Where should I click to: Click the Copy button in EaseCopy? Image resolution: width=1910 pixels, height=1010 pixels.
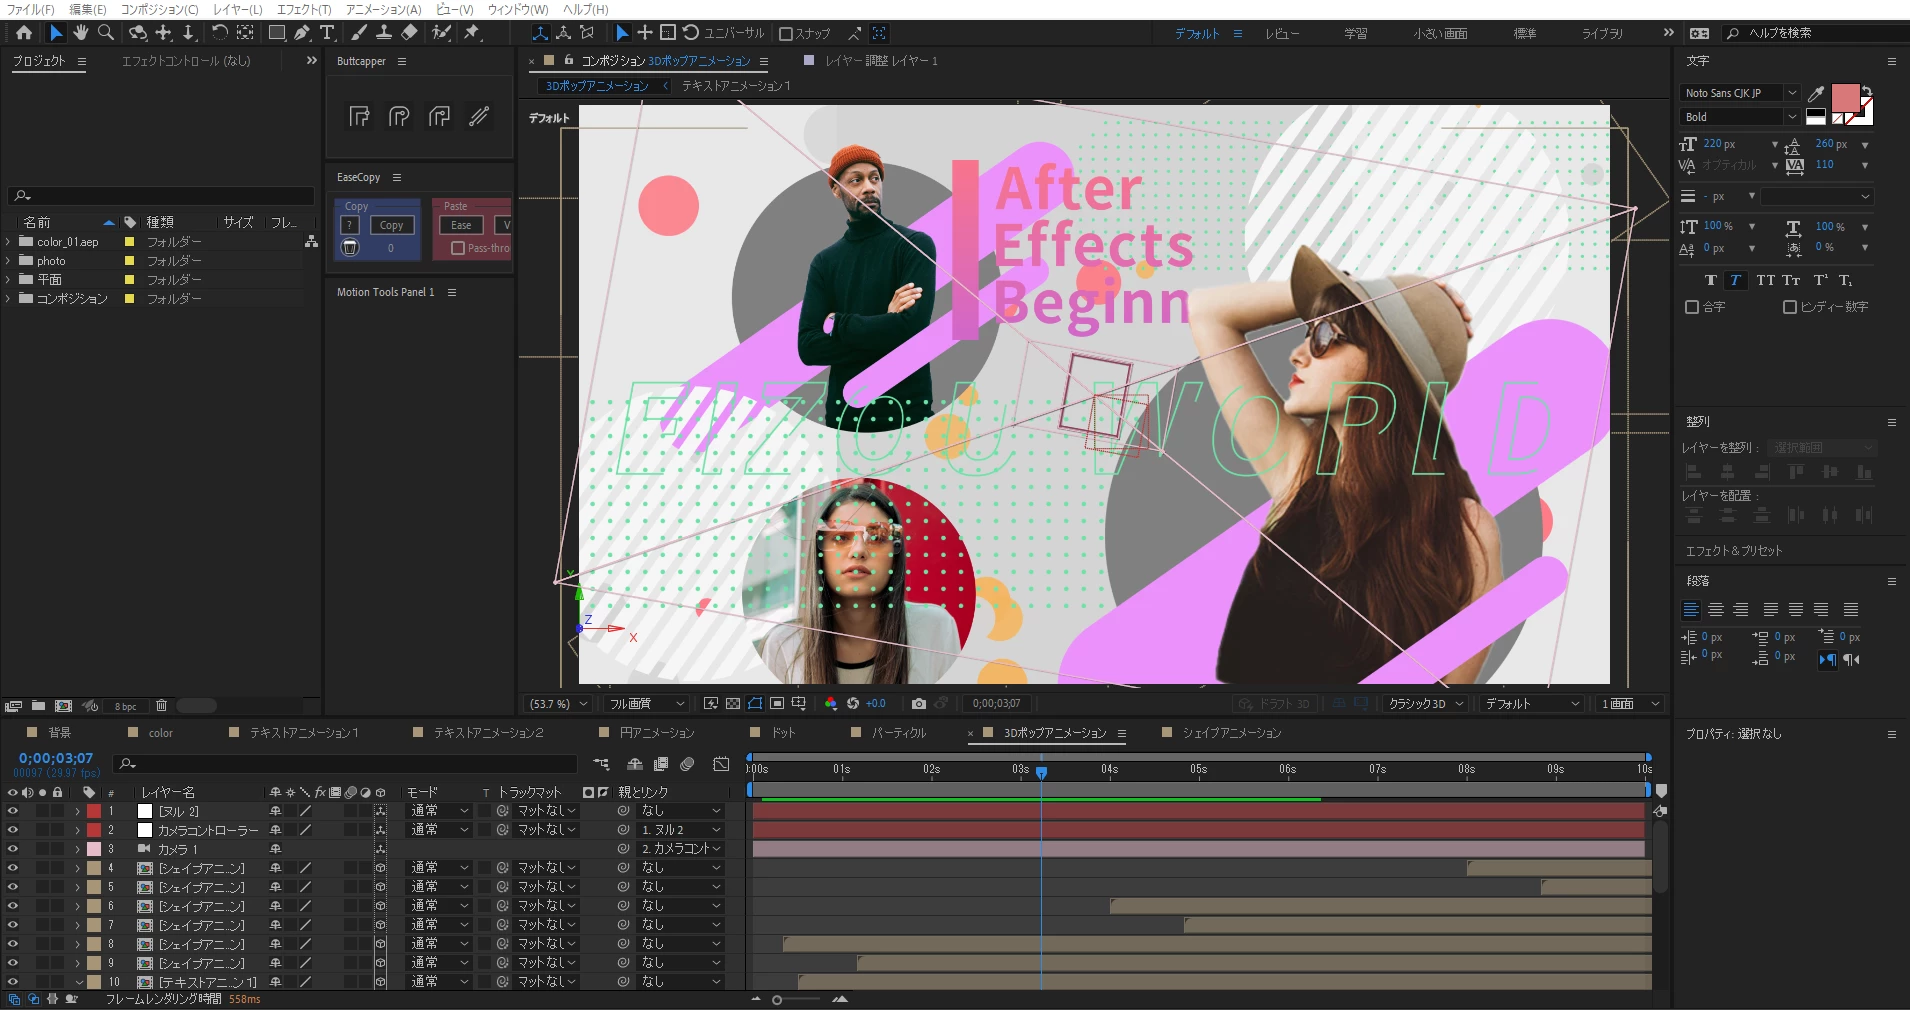click(391, 226)
